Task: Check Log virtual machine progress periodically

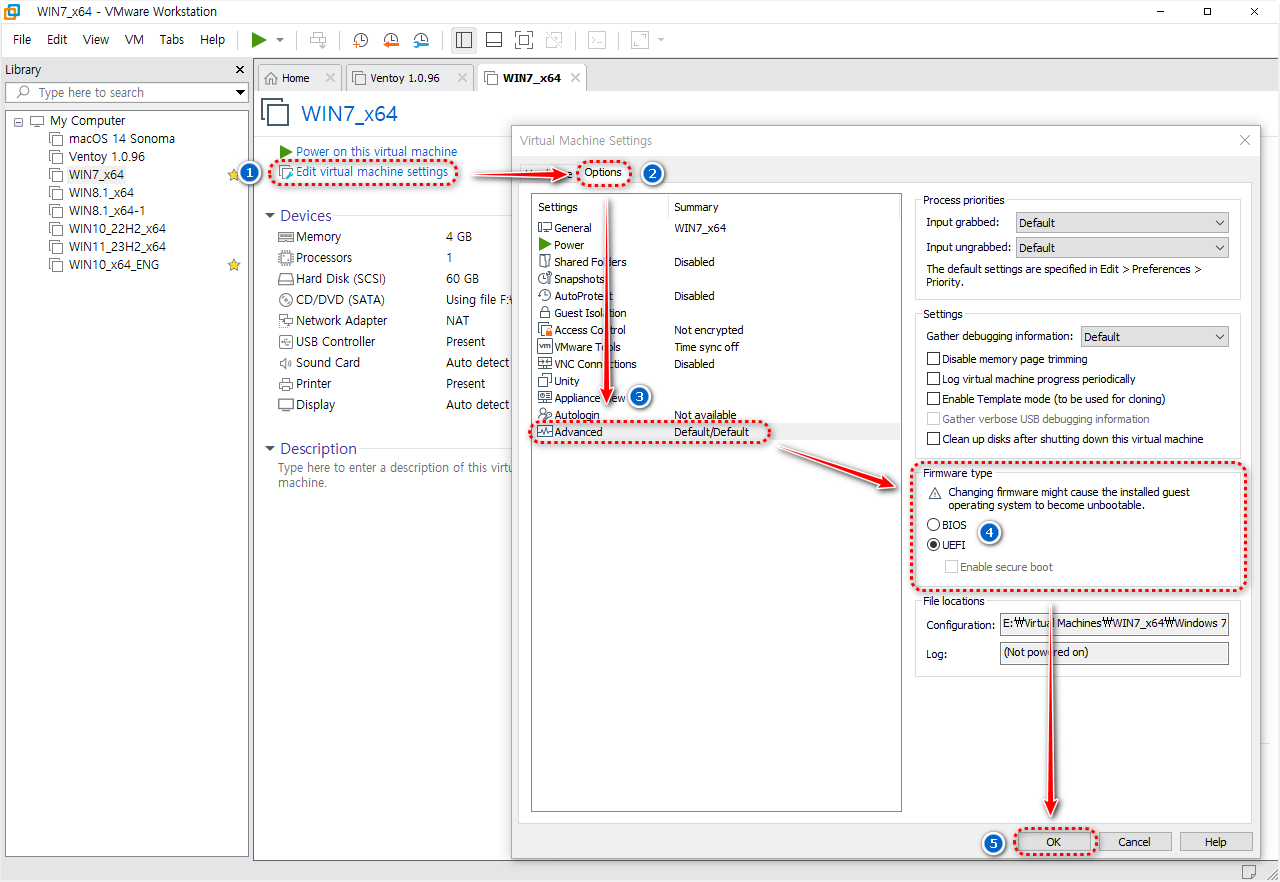Action: (934, 379)
